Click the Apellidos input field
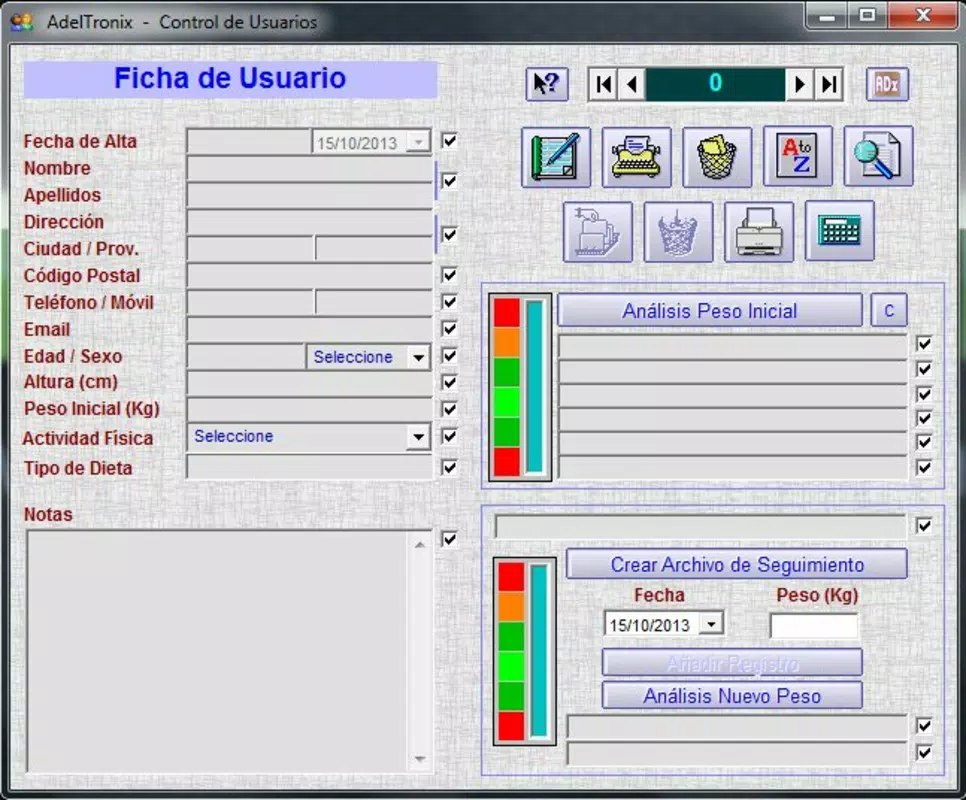 (x=310, y=195)
